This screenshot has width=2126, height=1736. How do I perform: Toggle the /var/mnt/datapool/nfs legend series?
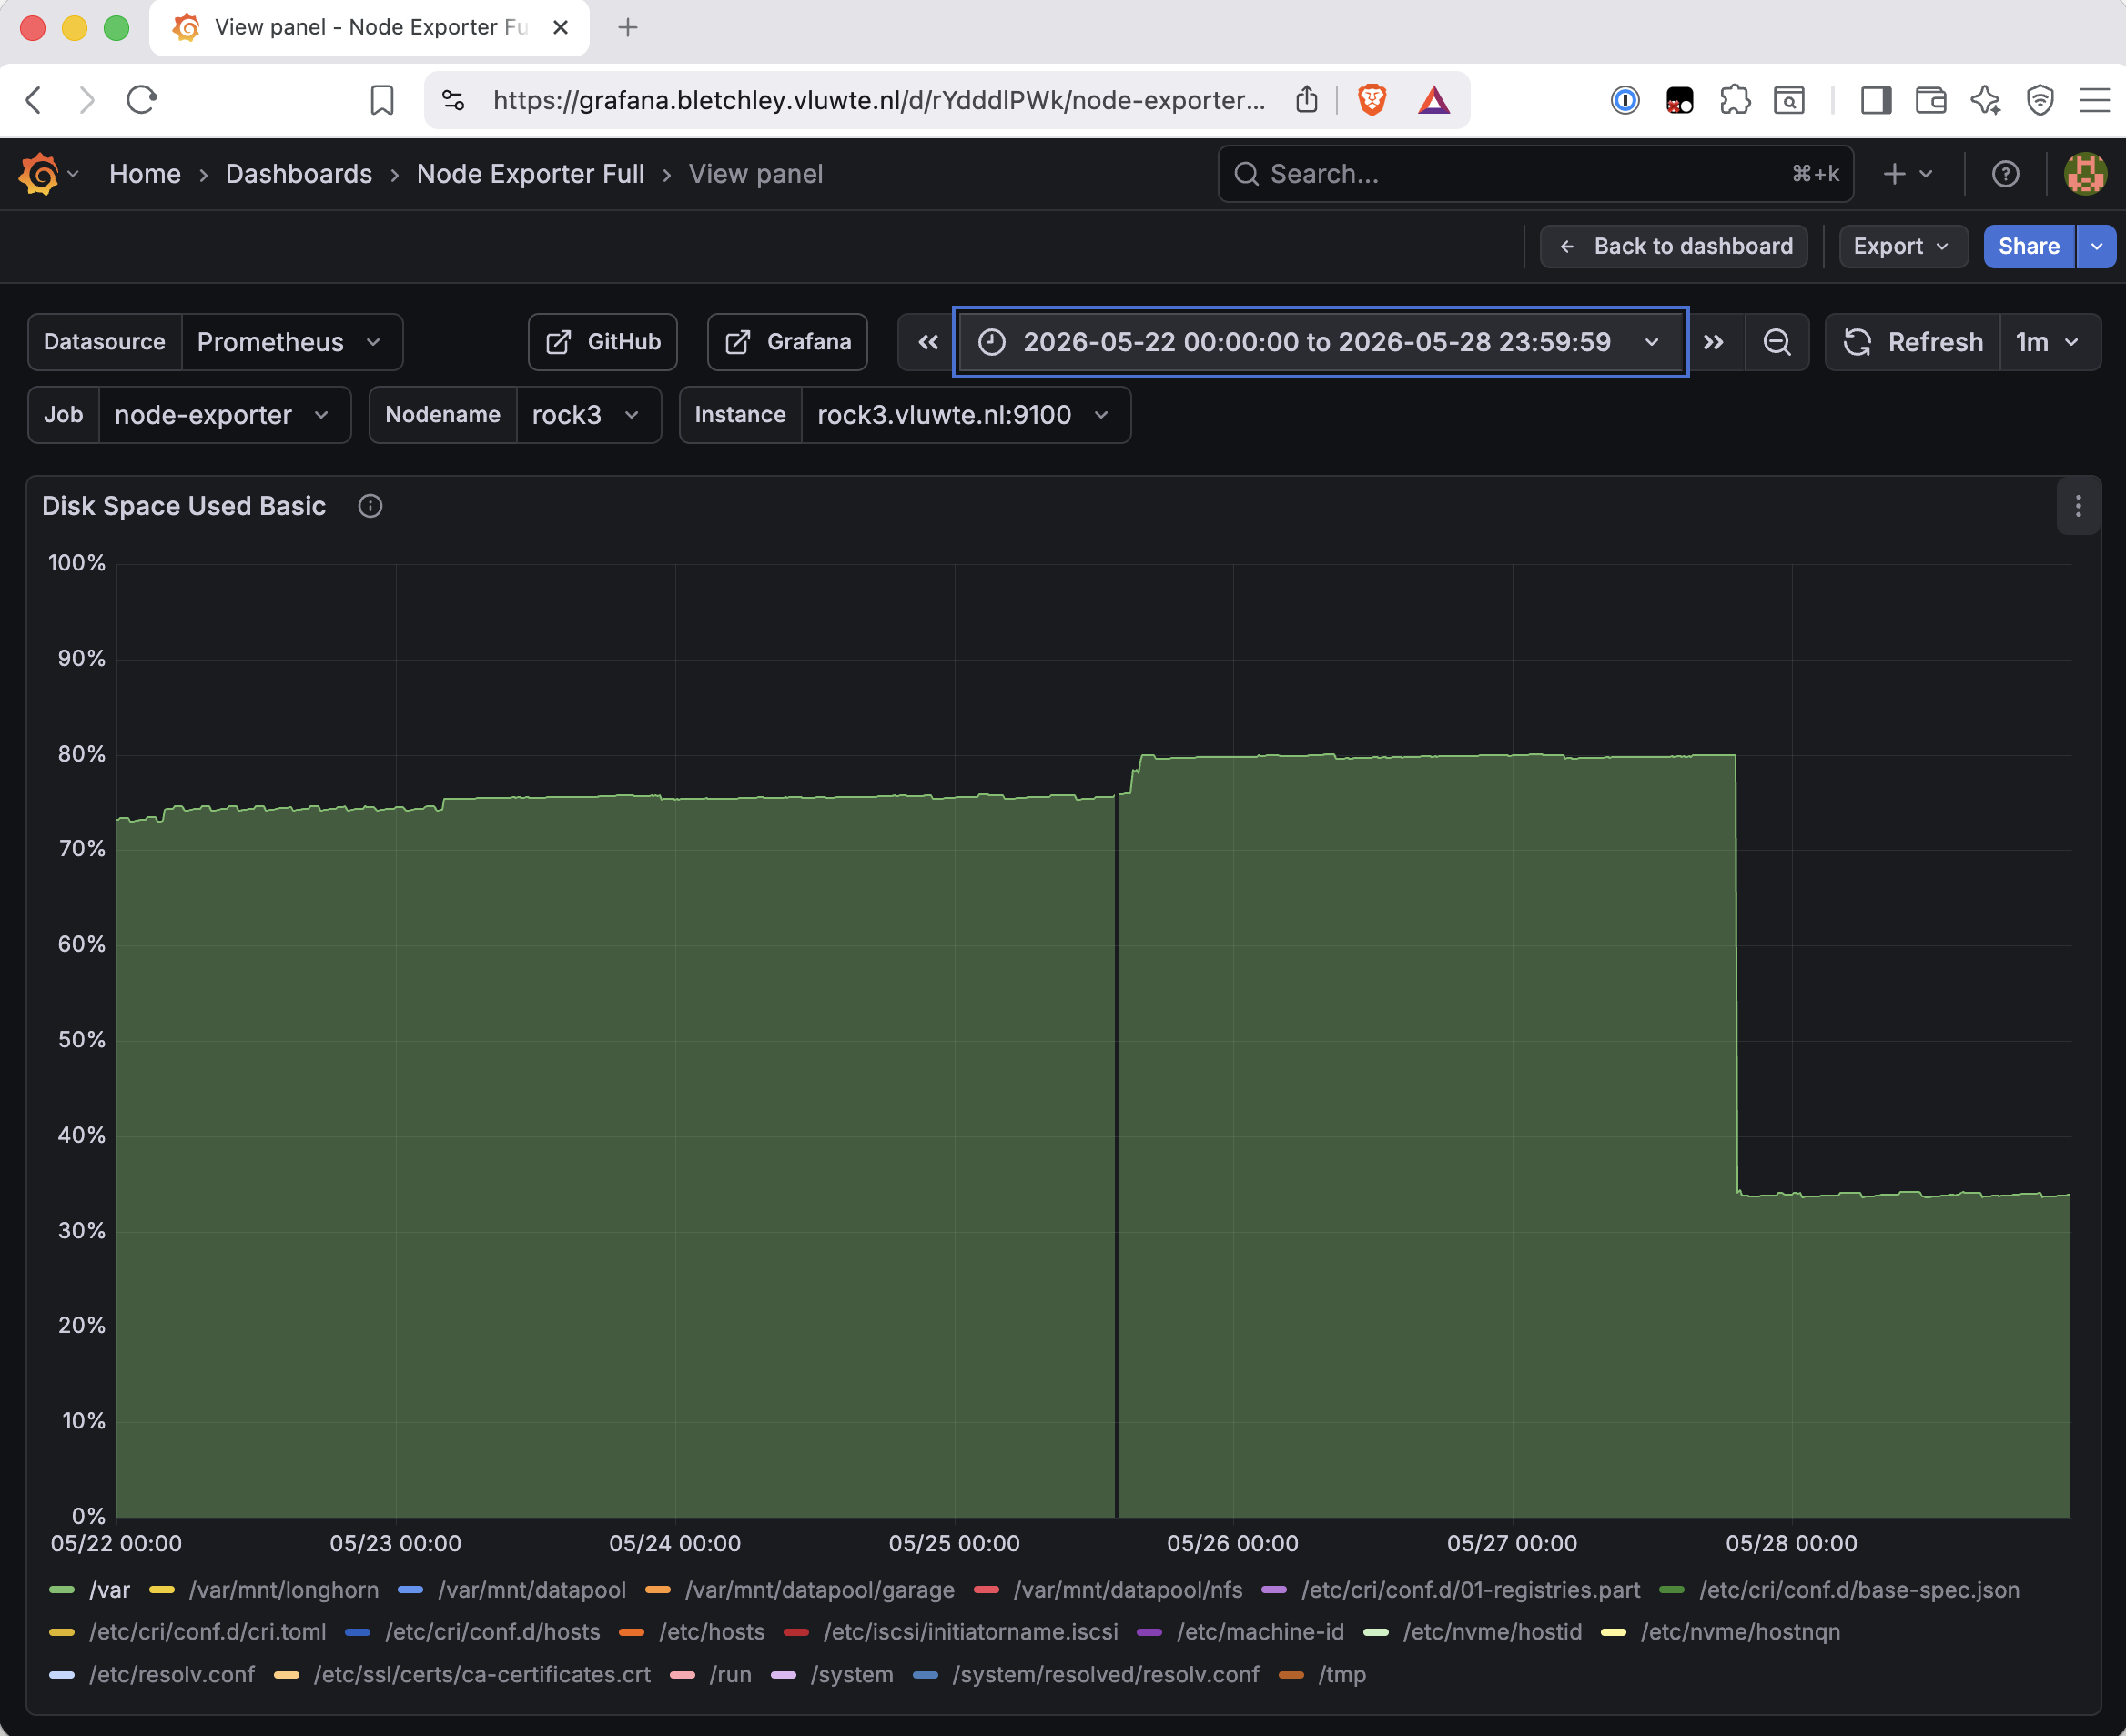click(x=1128, y=1590)
